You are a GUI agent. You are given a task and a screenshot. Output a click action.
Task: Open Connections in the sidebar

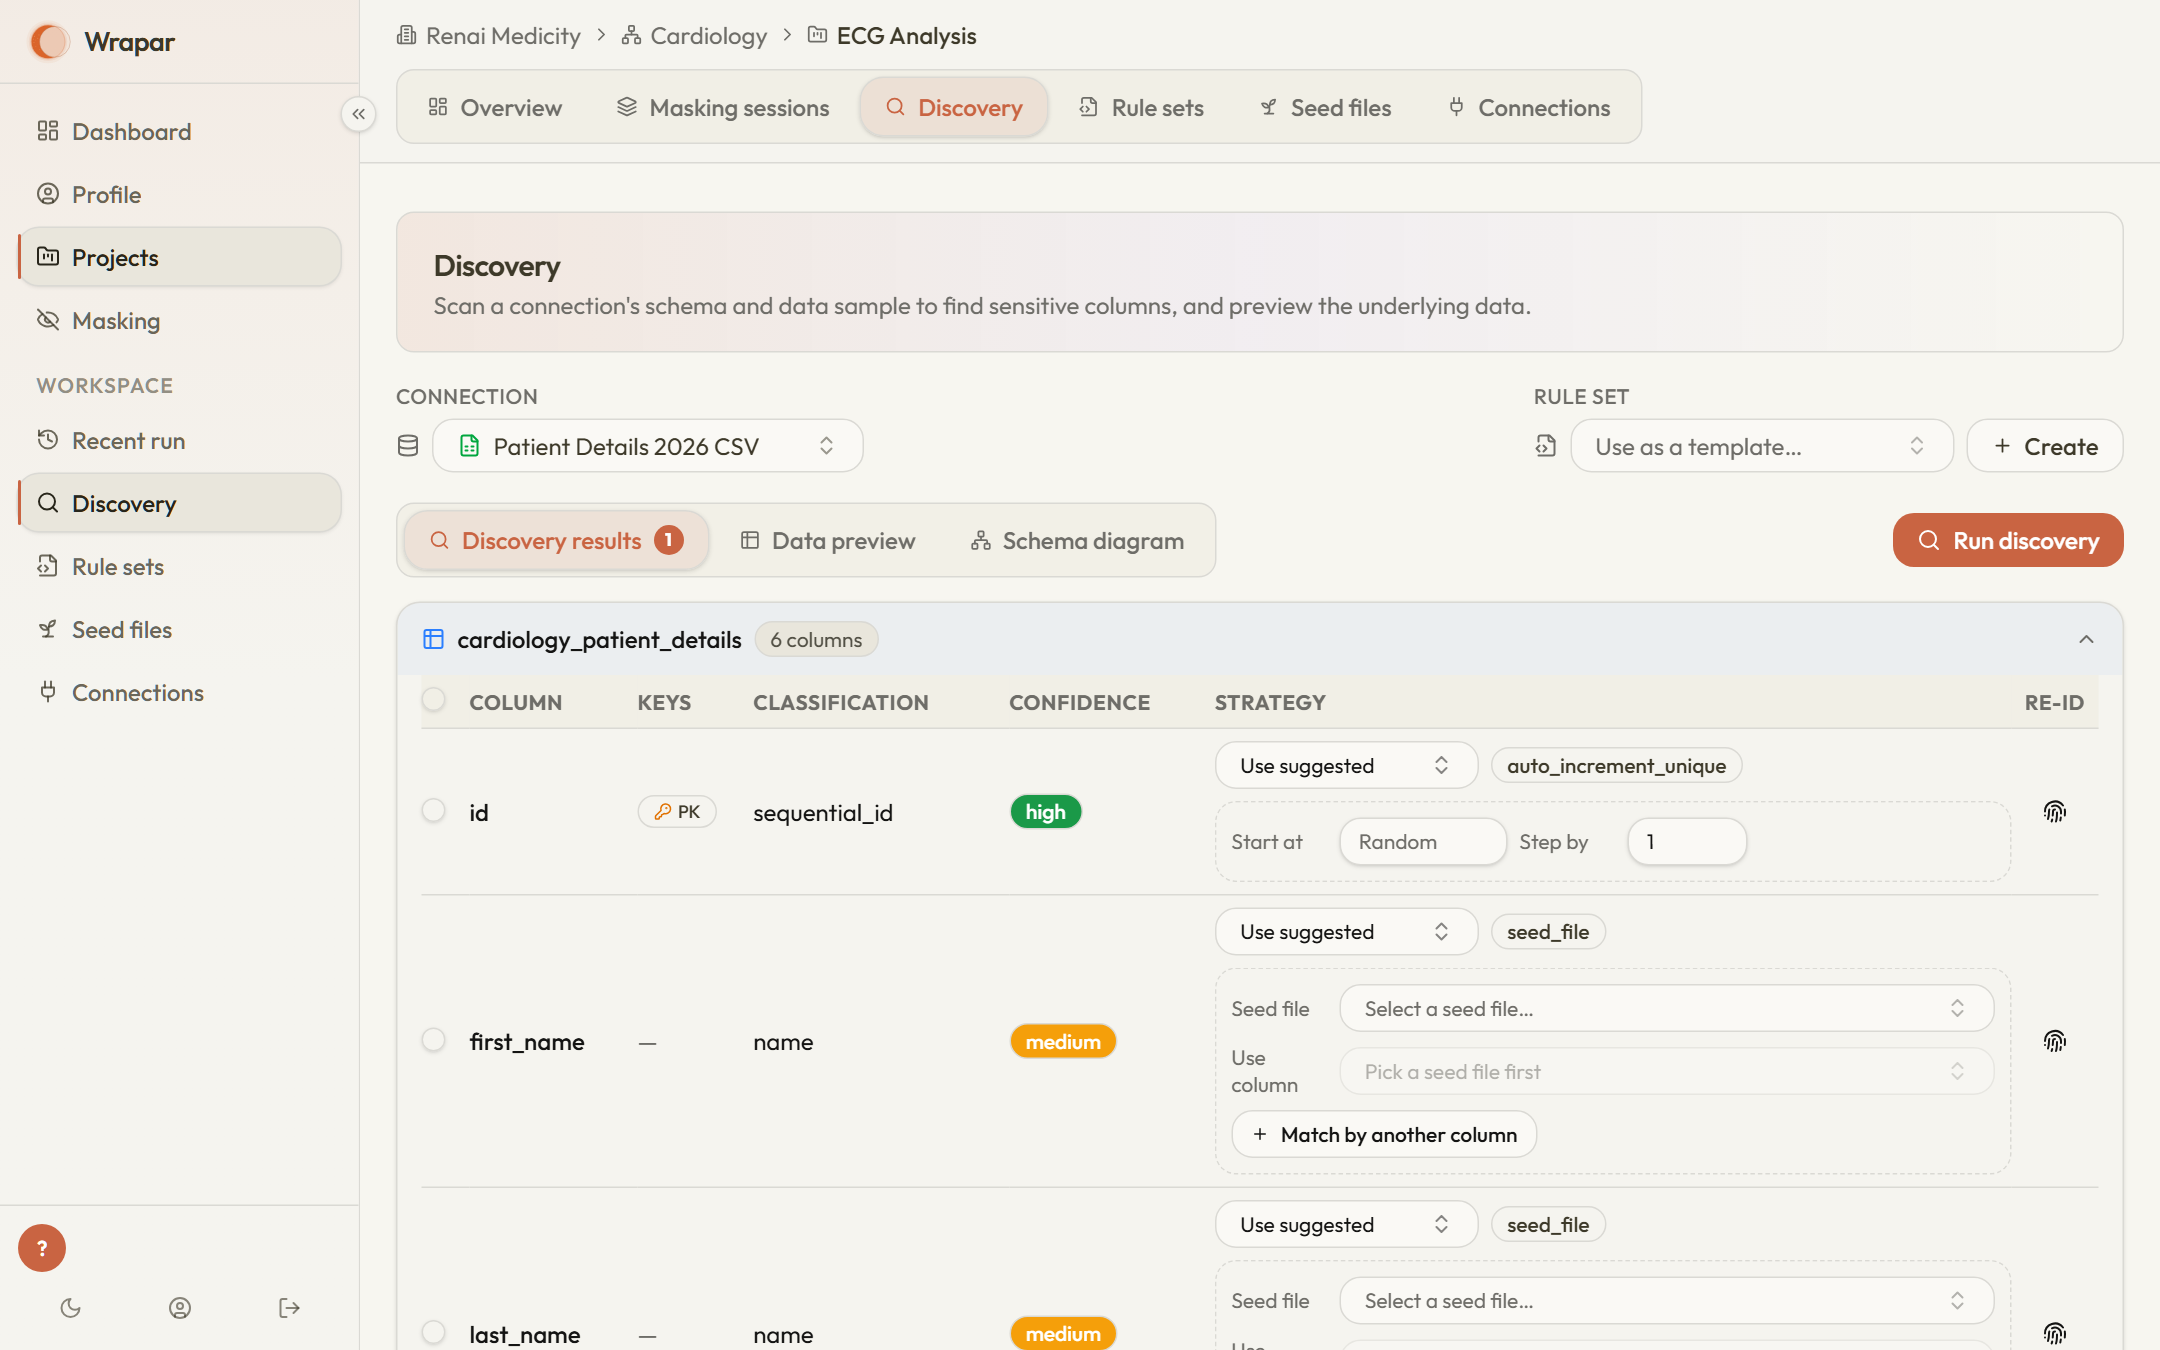click(180, 692)
